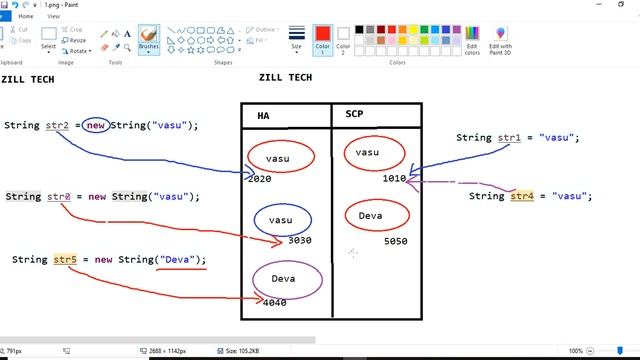
Task: Choose the Down arrow shape
Action: (x=171, y=50)
